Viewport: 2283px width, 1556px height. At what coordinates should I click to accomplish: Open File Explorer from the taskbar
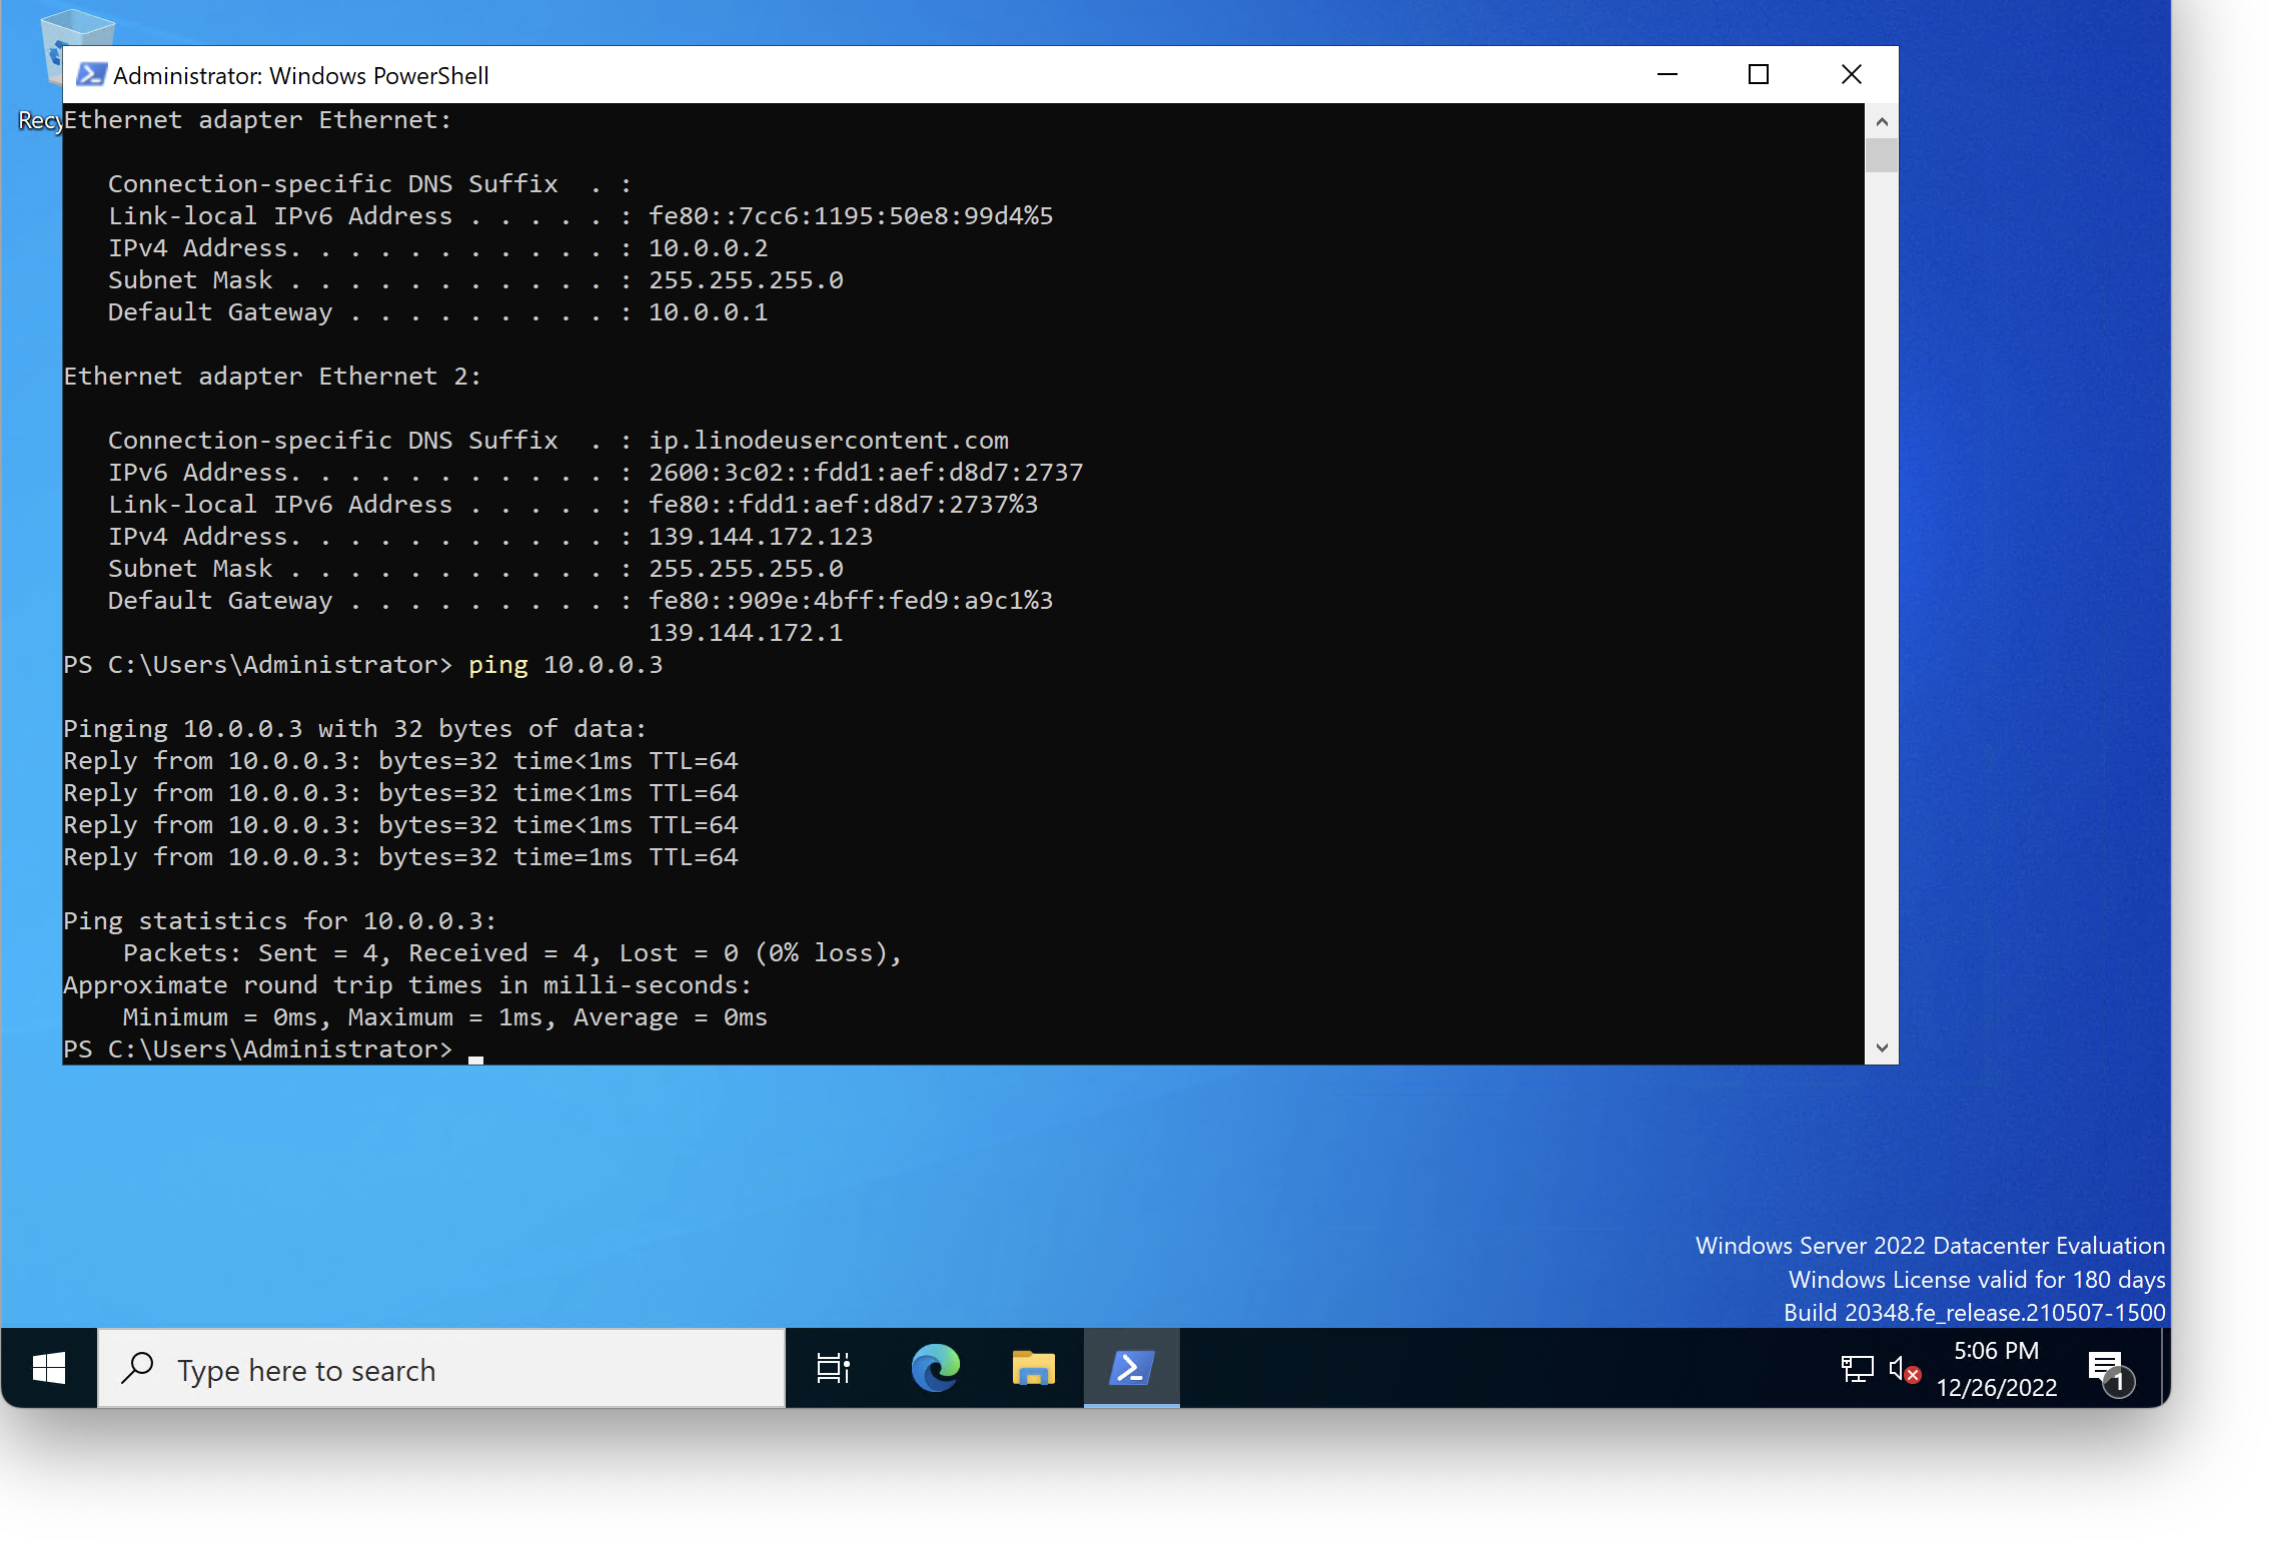tap(1033, 1368)
